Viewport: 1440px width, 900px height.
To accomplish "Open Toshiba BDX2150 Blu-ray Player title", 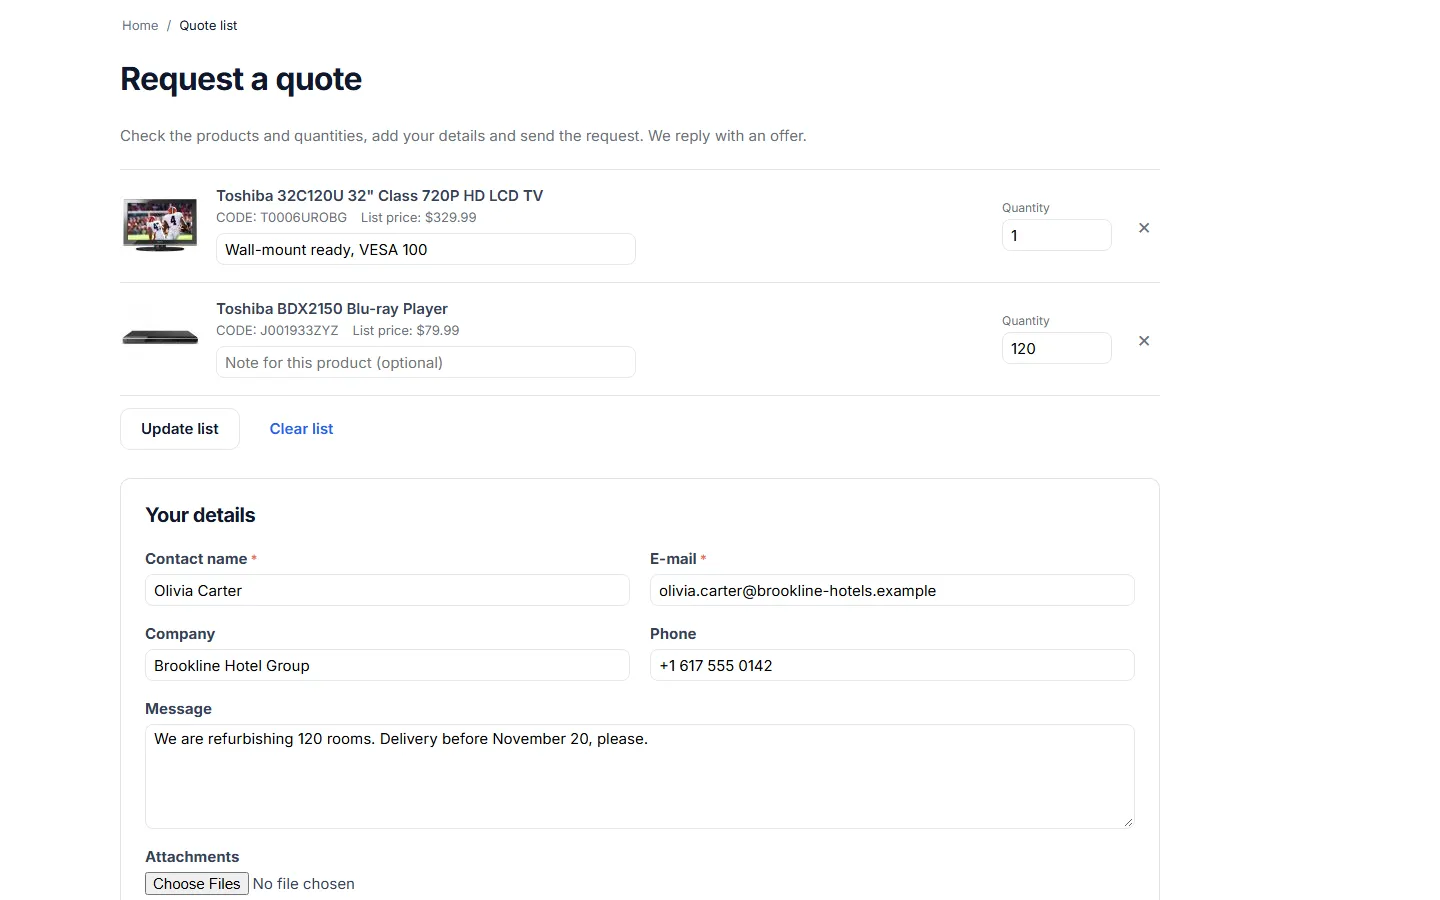I will (x=332, y=309).
